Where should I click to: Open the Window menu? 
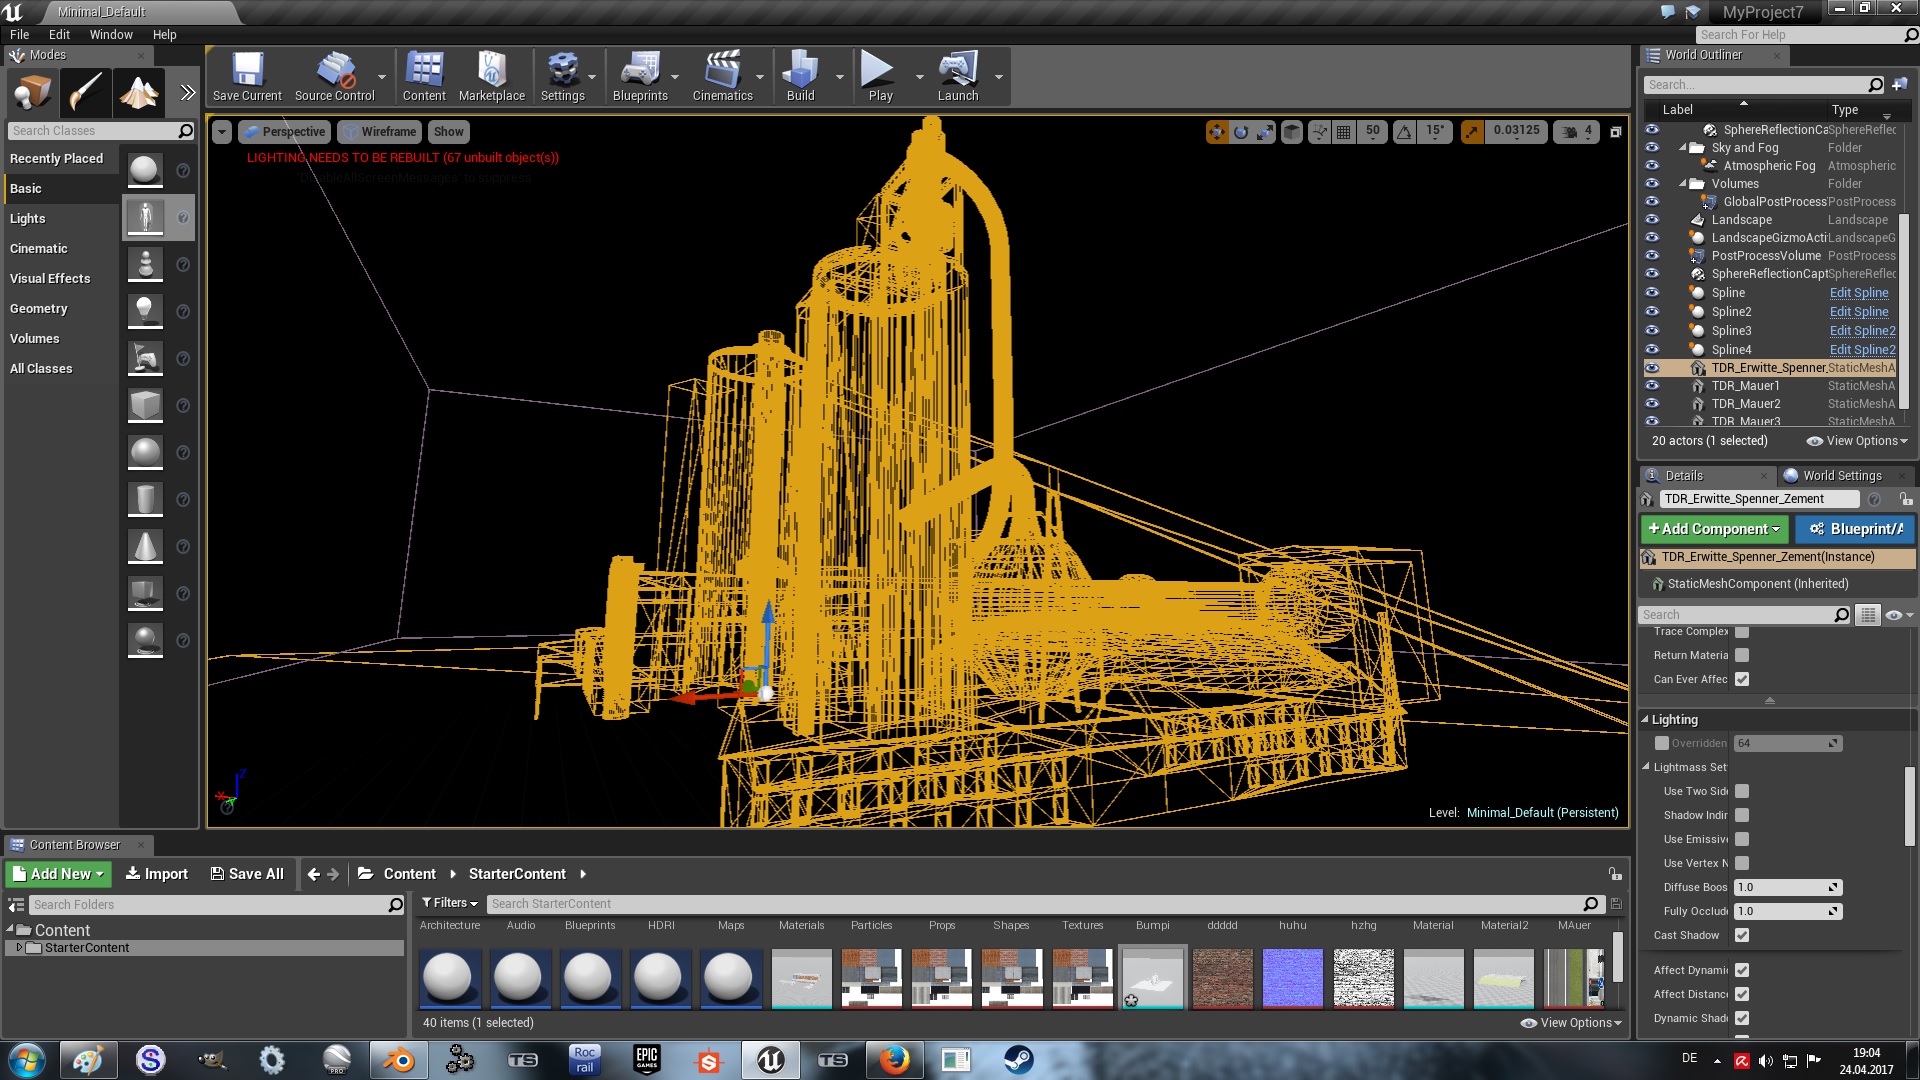(x=110, y=34)
